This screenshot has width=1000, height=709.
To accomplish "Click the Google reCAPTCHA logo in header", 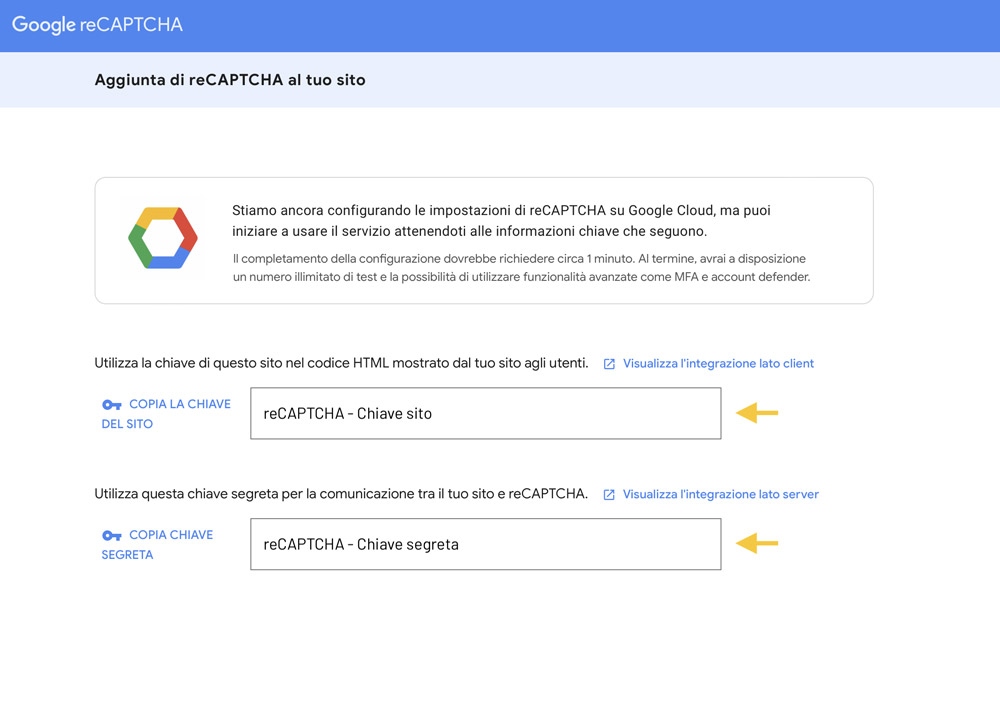I will click(x=97, y=25).
